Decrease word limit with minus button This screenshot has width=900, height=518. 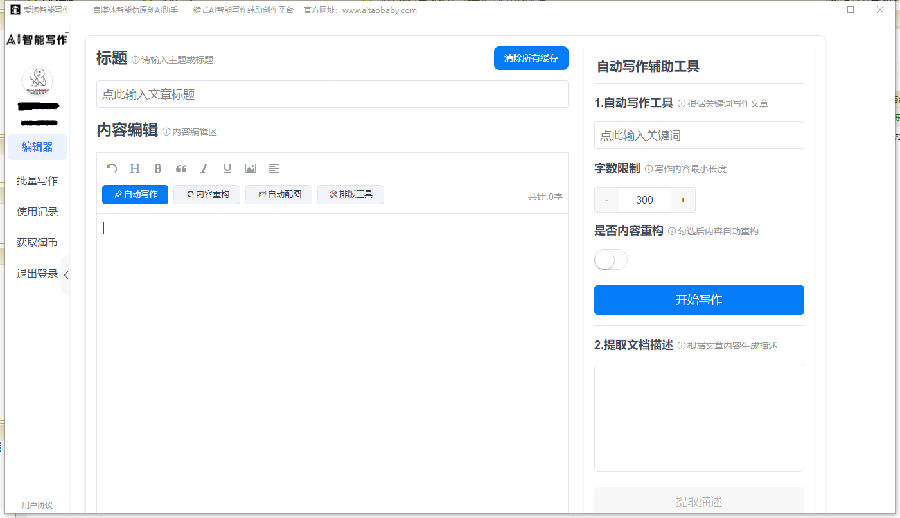pyautogui.click(x=606, y=200)
